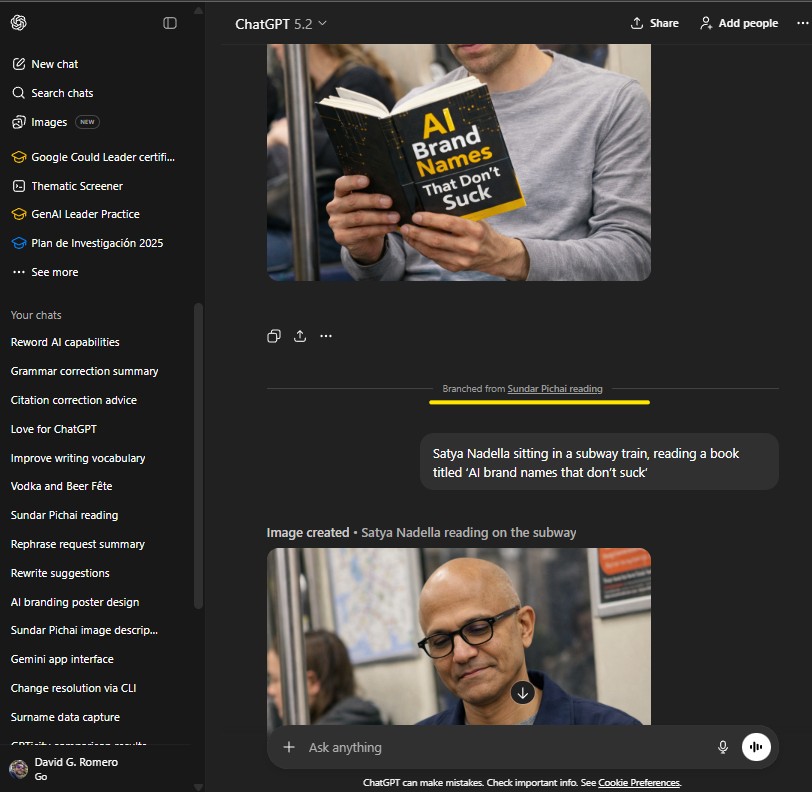Click the Share button

(654, 22)
